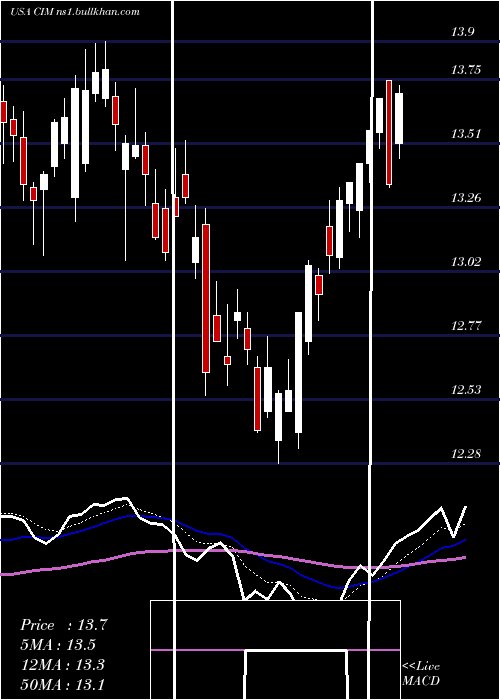Click the 5MA : 13.5 readout

coord(58,645)
